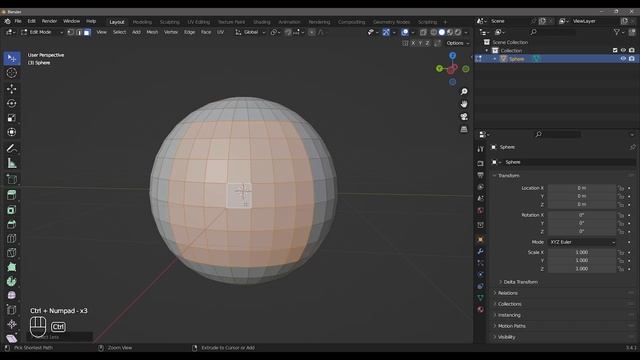Select the Poly Build tool
This screenshot has height=360, width=640.
[11, 267]
